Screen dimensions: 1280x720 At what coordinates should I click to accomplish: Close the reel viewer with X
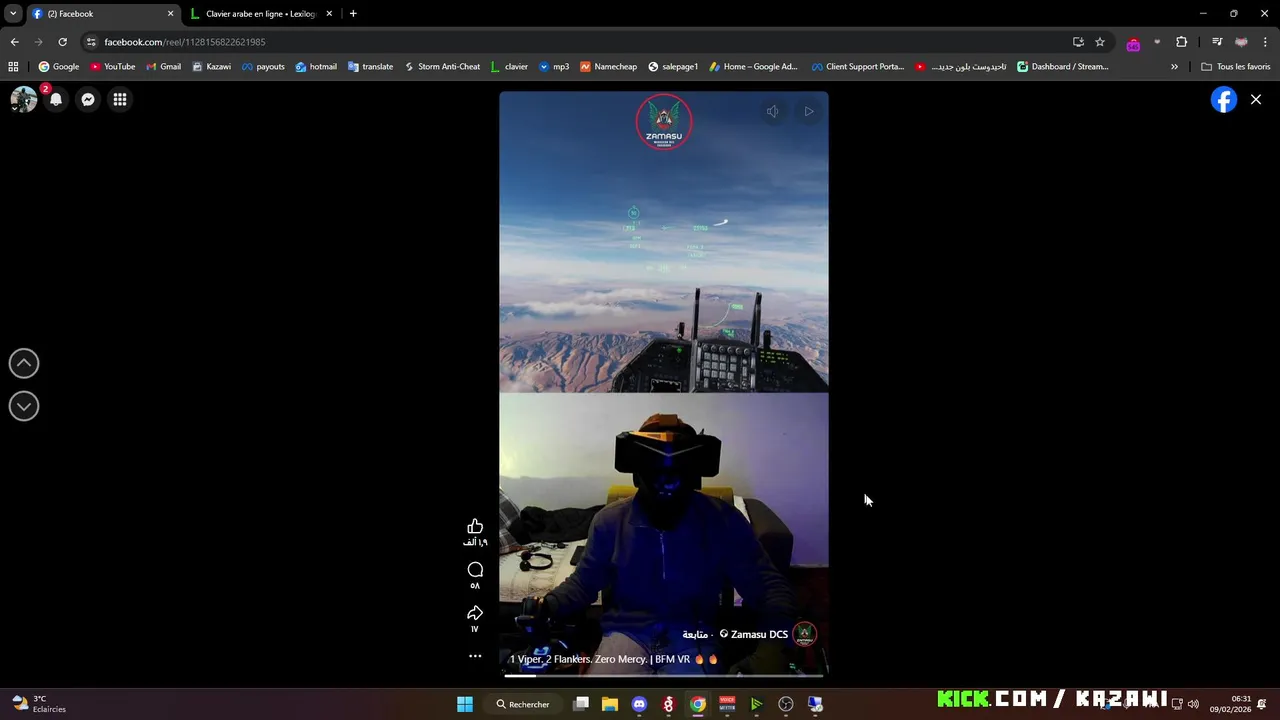pos(1256,99)
